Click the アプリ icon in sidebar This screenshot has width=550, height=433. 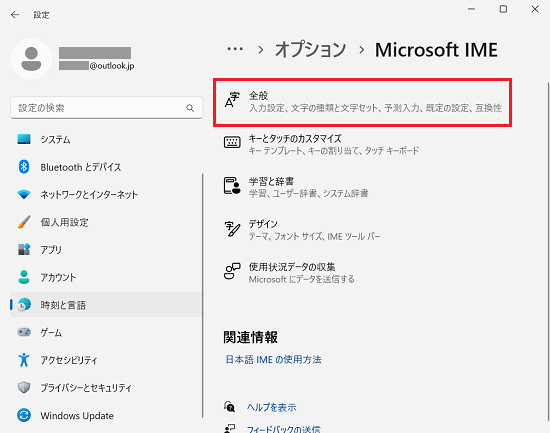pyautogui.click(x=24, y=249)
